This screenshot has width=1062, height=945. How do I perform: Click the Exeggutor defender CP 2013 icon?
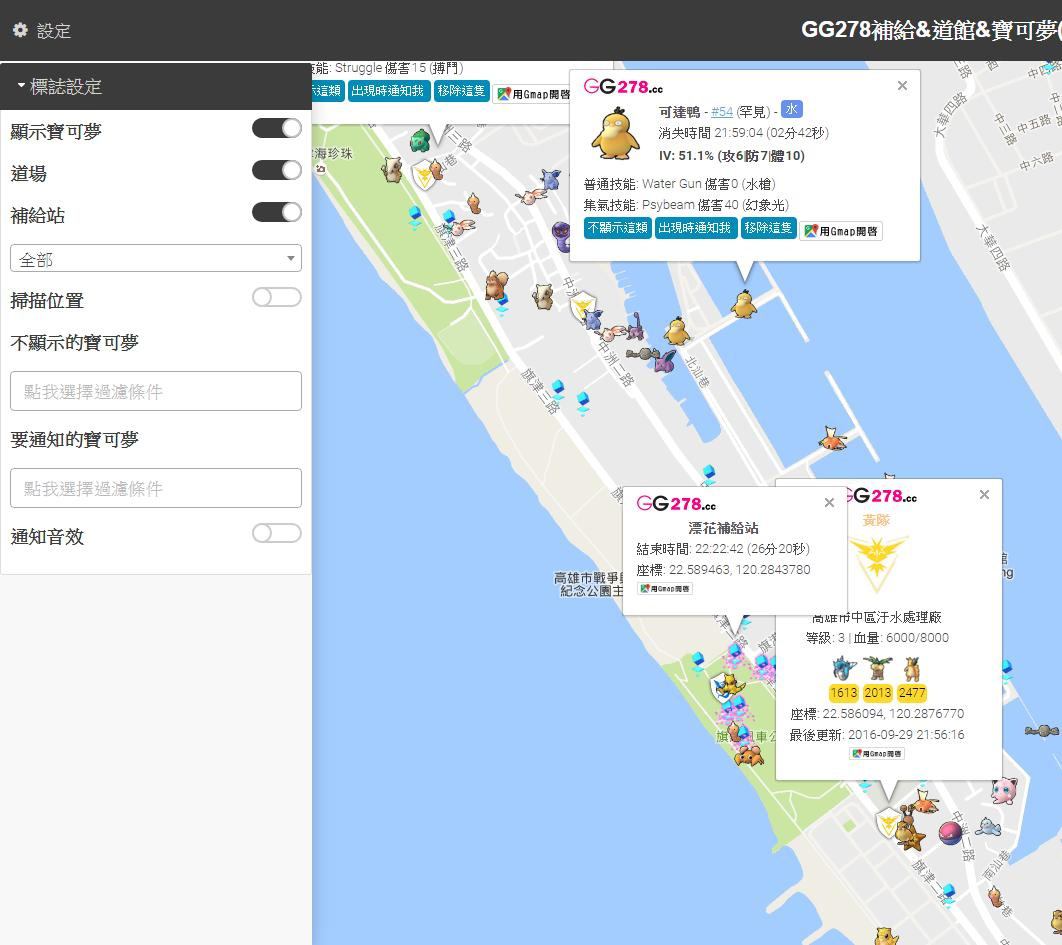pos(877,668)
